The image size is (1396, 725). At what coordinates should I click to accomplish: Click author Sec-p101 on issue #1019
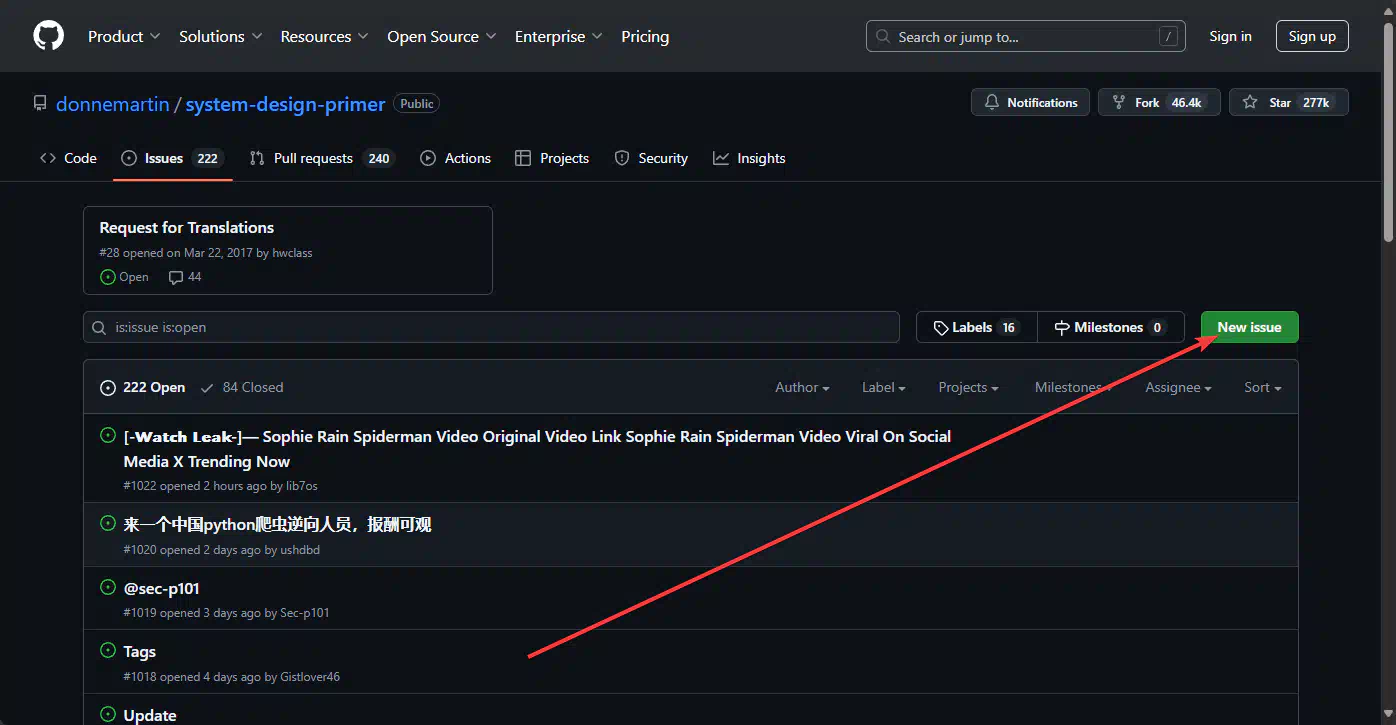point(305,613)
